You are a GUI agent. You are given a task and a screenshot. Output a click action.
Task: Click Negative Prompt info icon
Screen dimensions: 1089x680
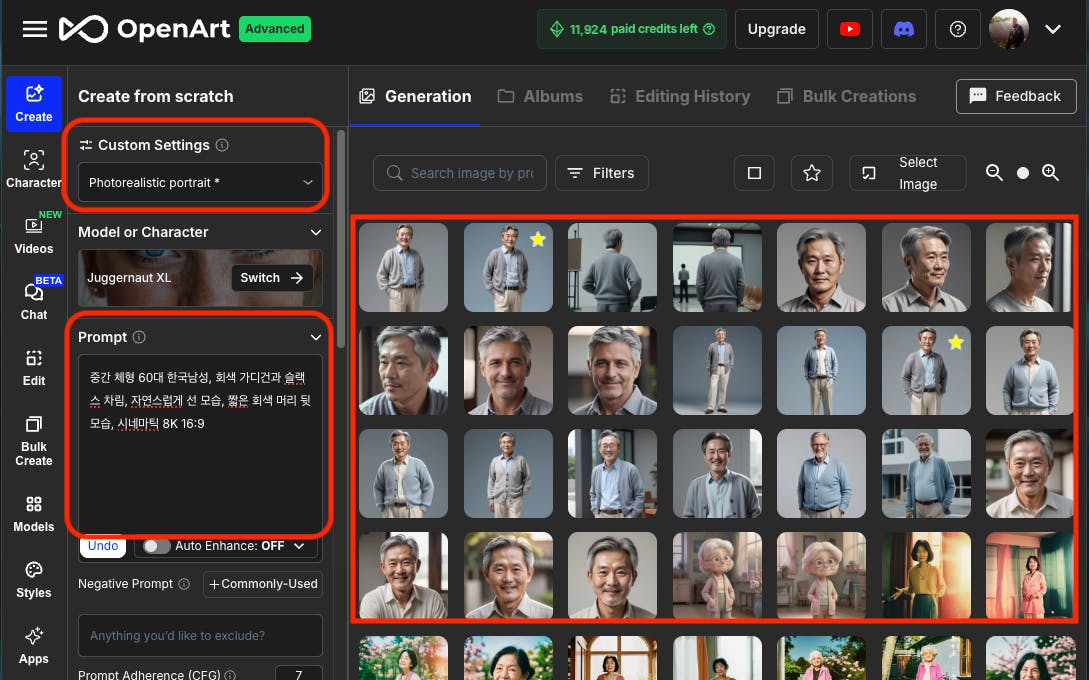coord(184,584)
